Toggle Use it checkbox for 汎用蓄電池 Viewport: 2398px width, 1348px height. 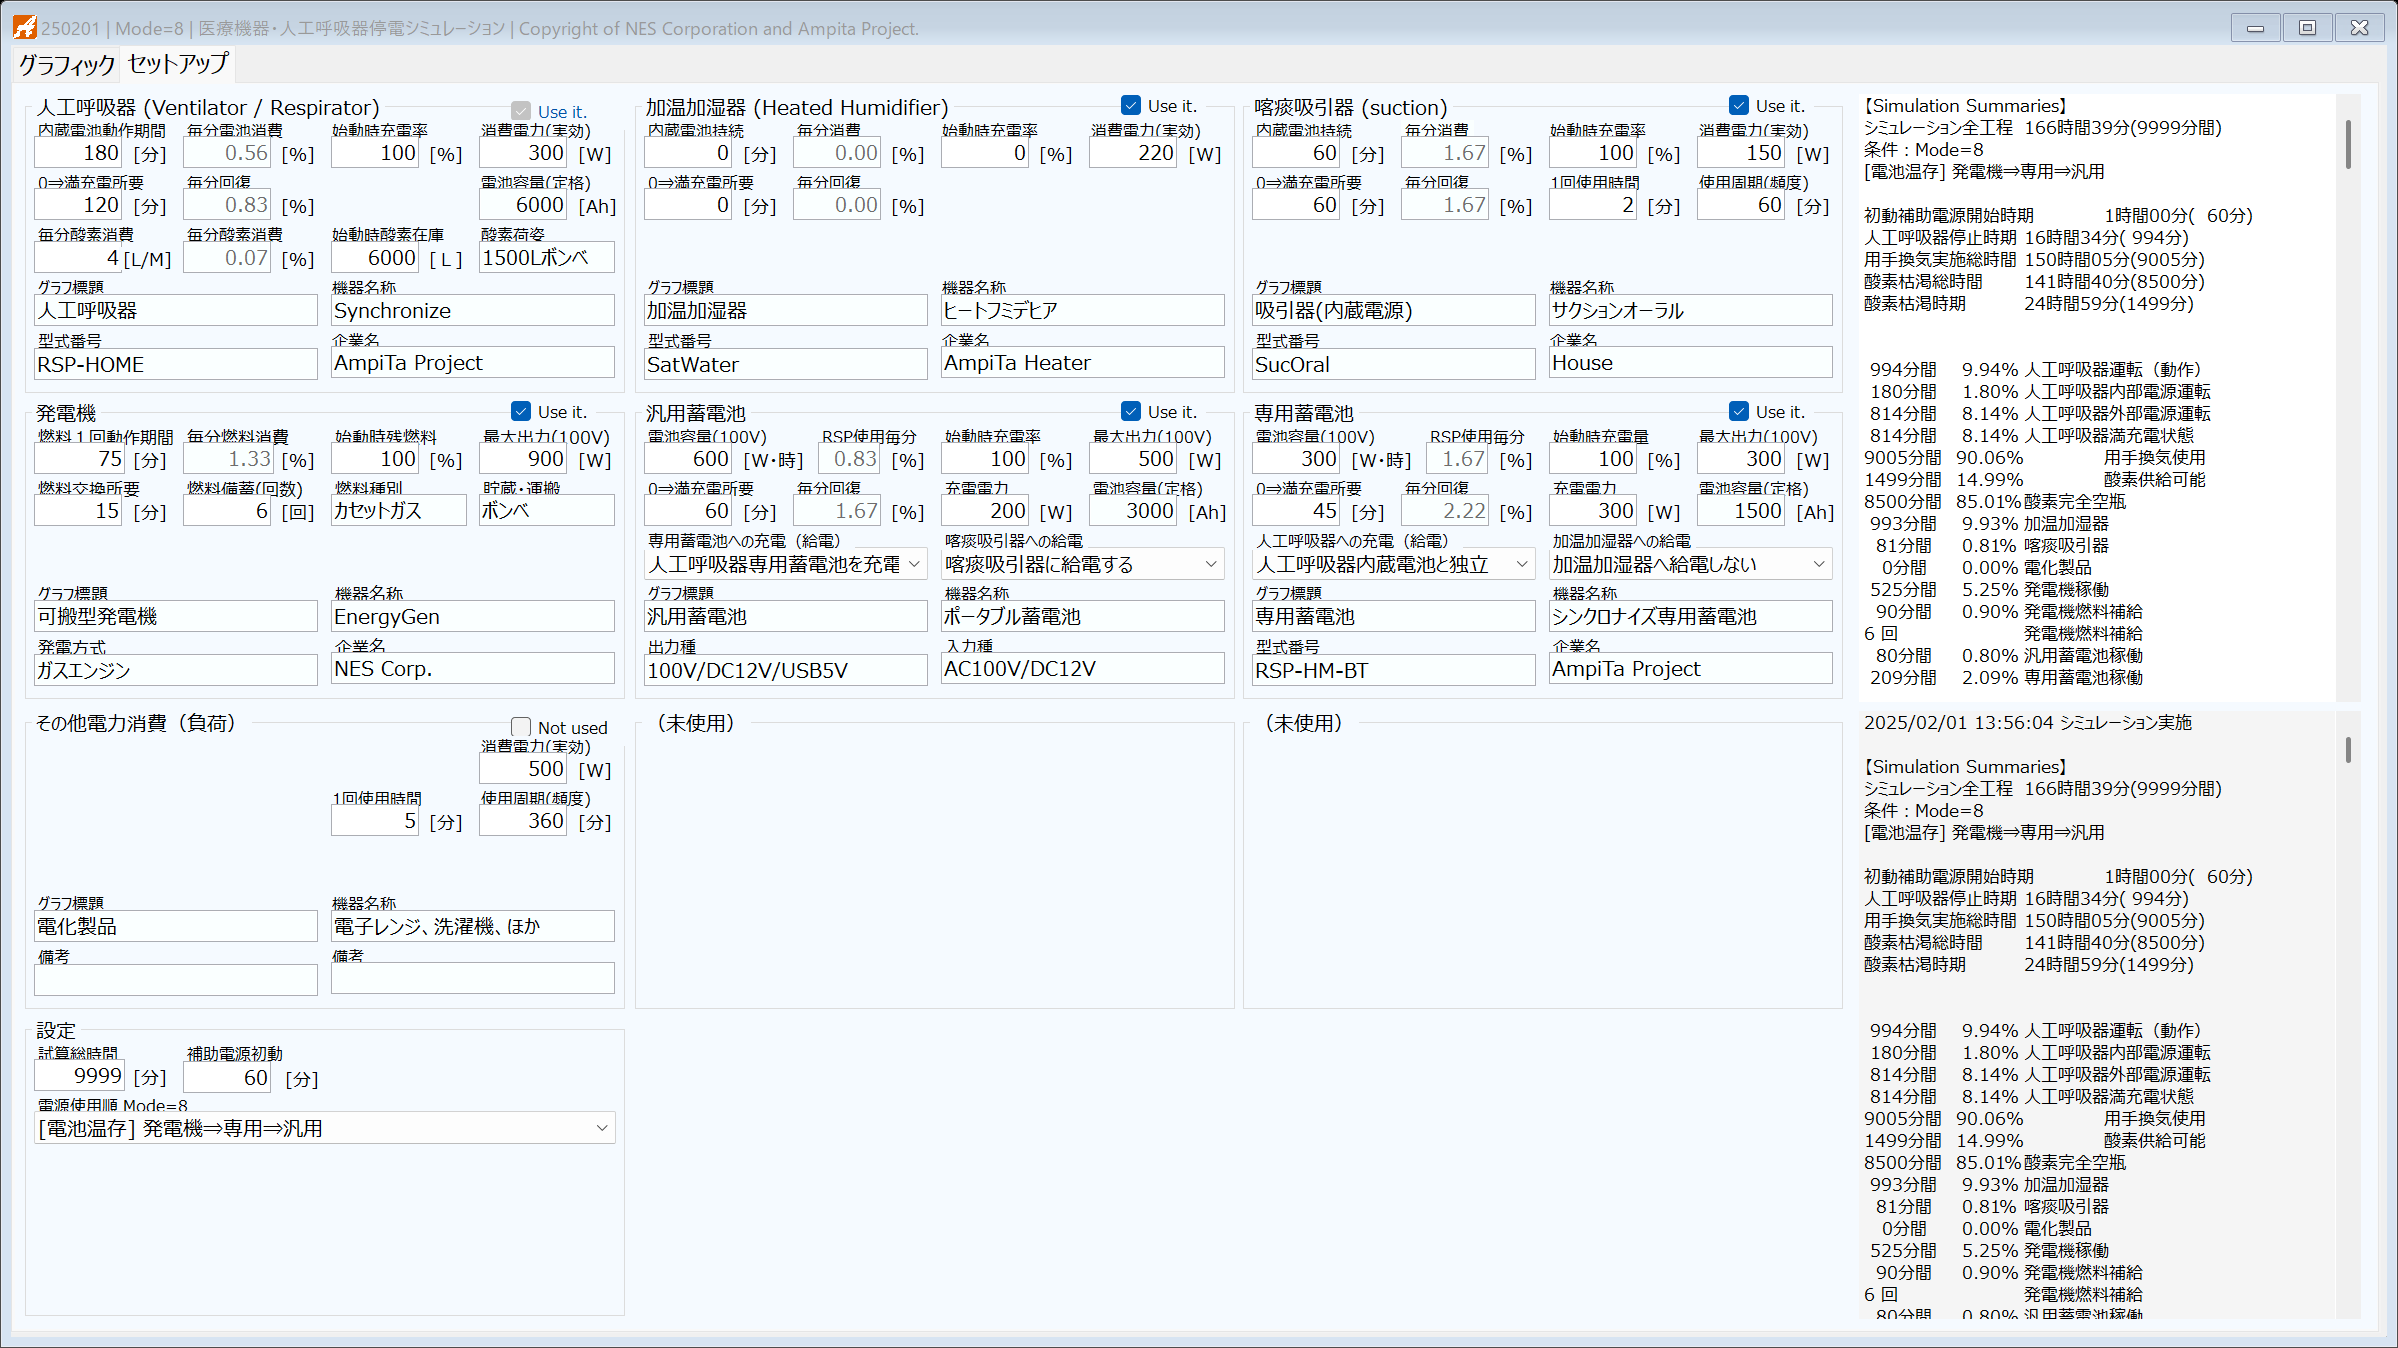coord(1131,411)
